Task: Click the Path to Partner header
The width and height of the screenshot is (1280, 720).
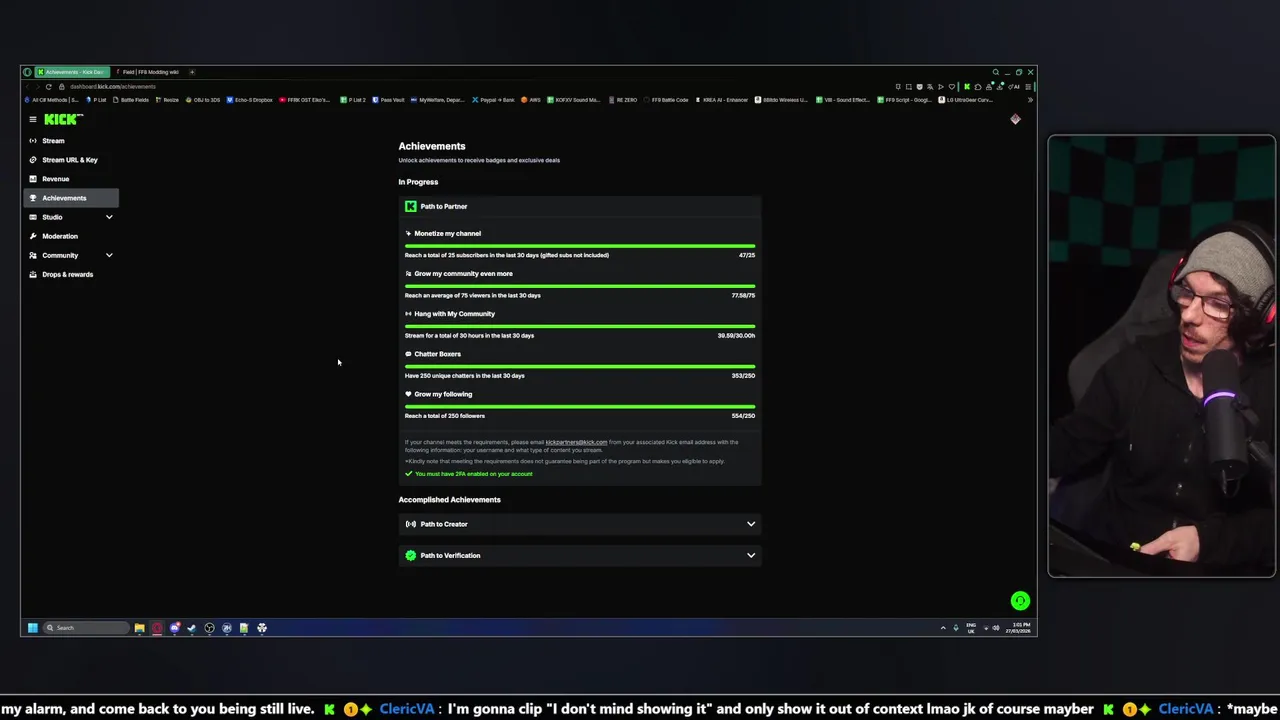Action: (x=580, y=206)
